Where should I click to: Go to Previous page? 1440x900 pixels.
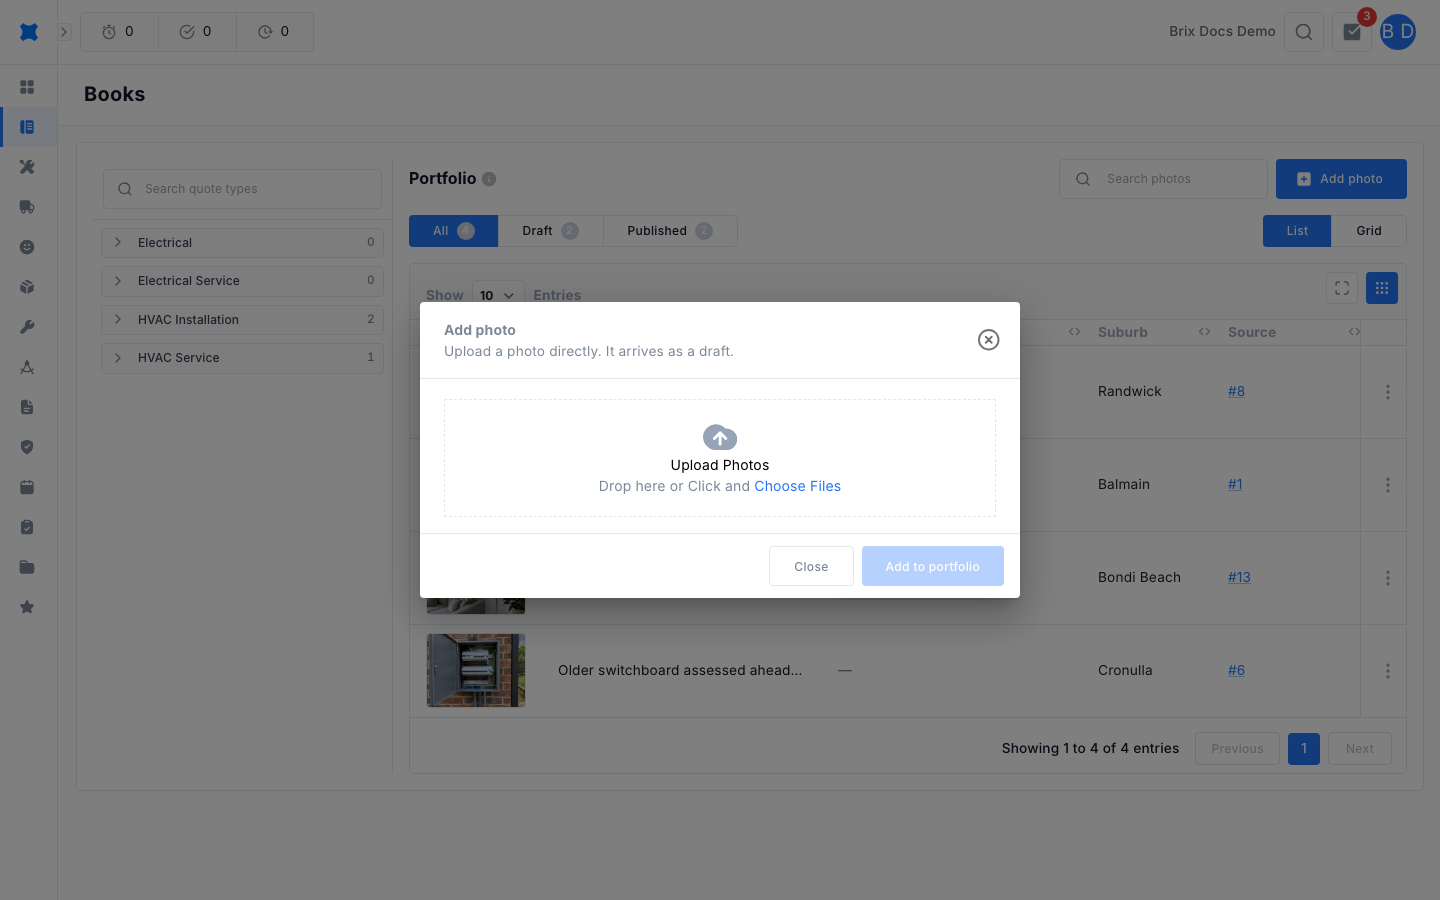click(1237, 749)
